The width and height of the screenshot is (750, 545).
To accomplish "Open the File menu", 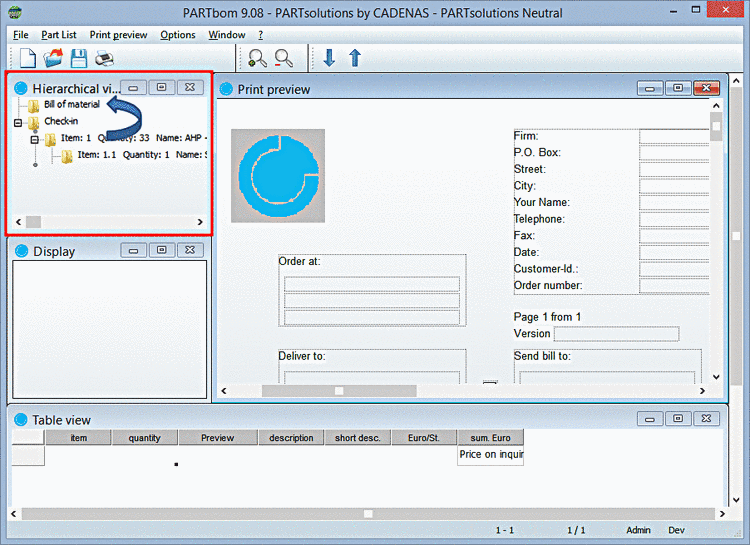I will [x=21, y=35].
